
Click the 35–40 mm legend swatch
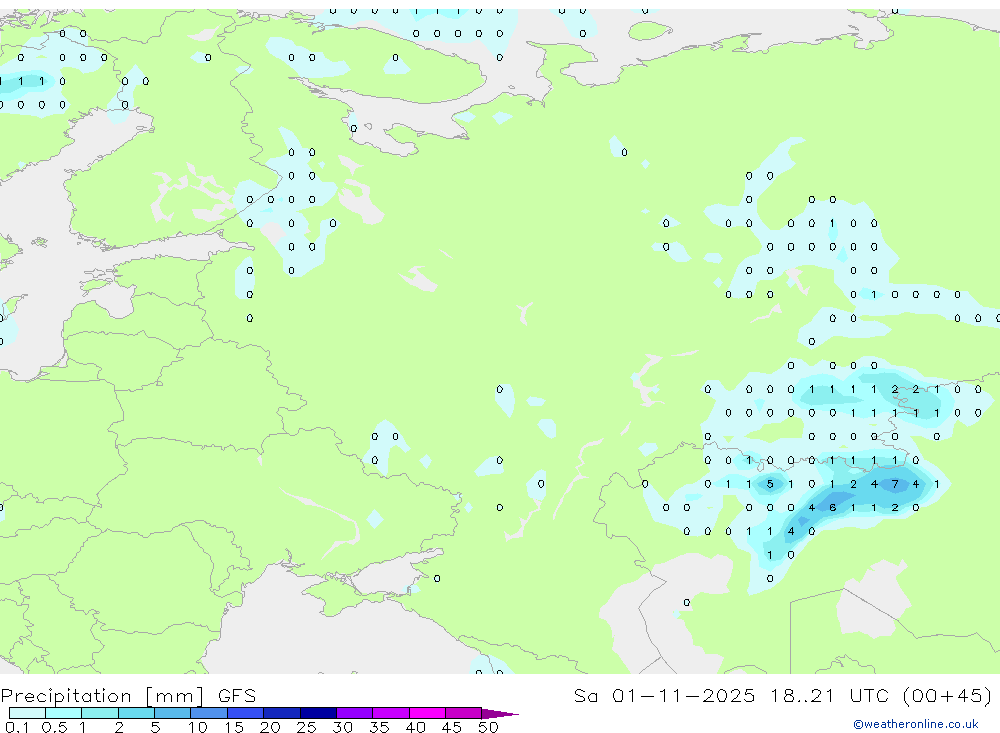tap(390, 713)
